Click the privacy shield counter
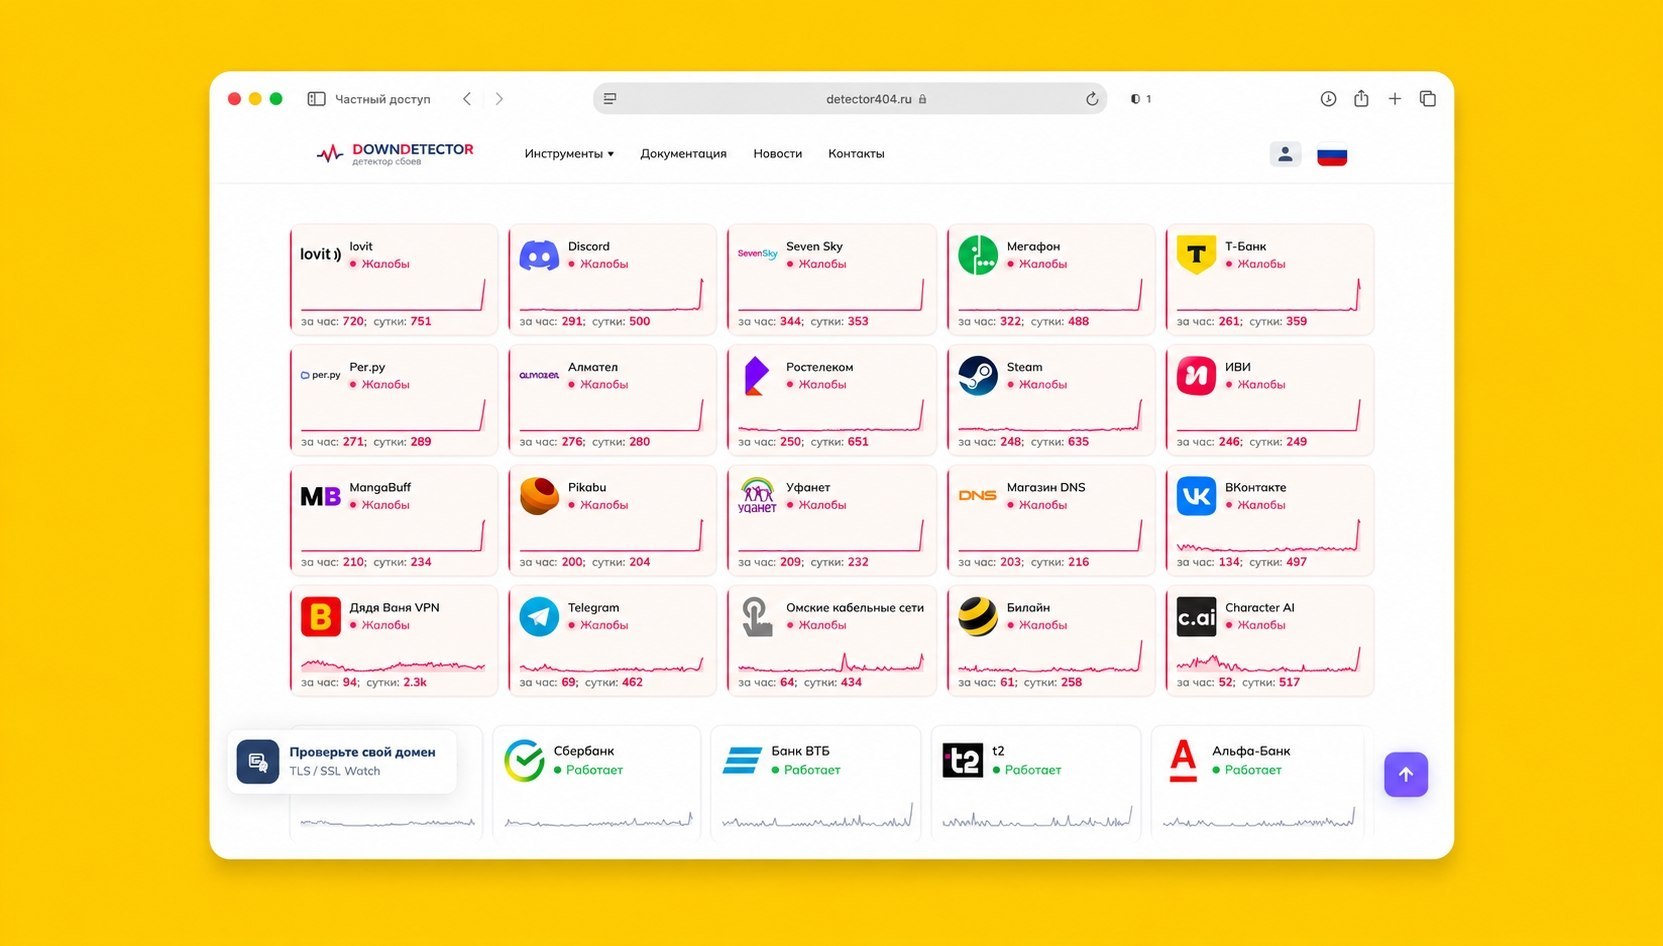The width and height of the screenshot is (1663, 946). click(1141, 99)
